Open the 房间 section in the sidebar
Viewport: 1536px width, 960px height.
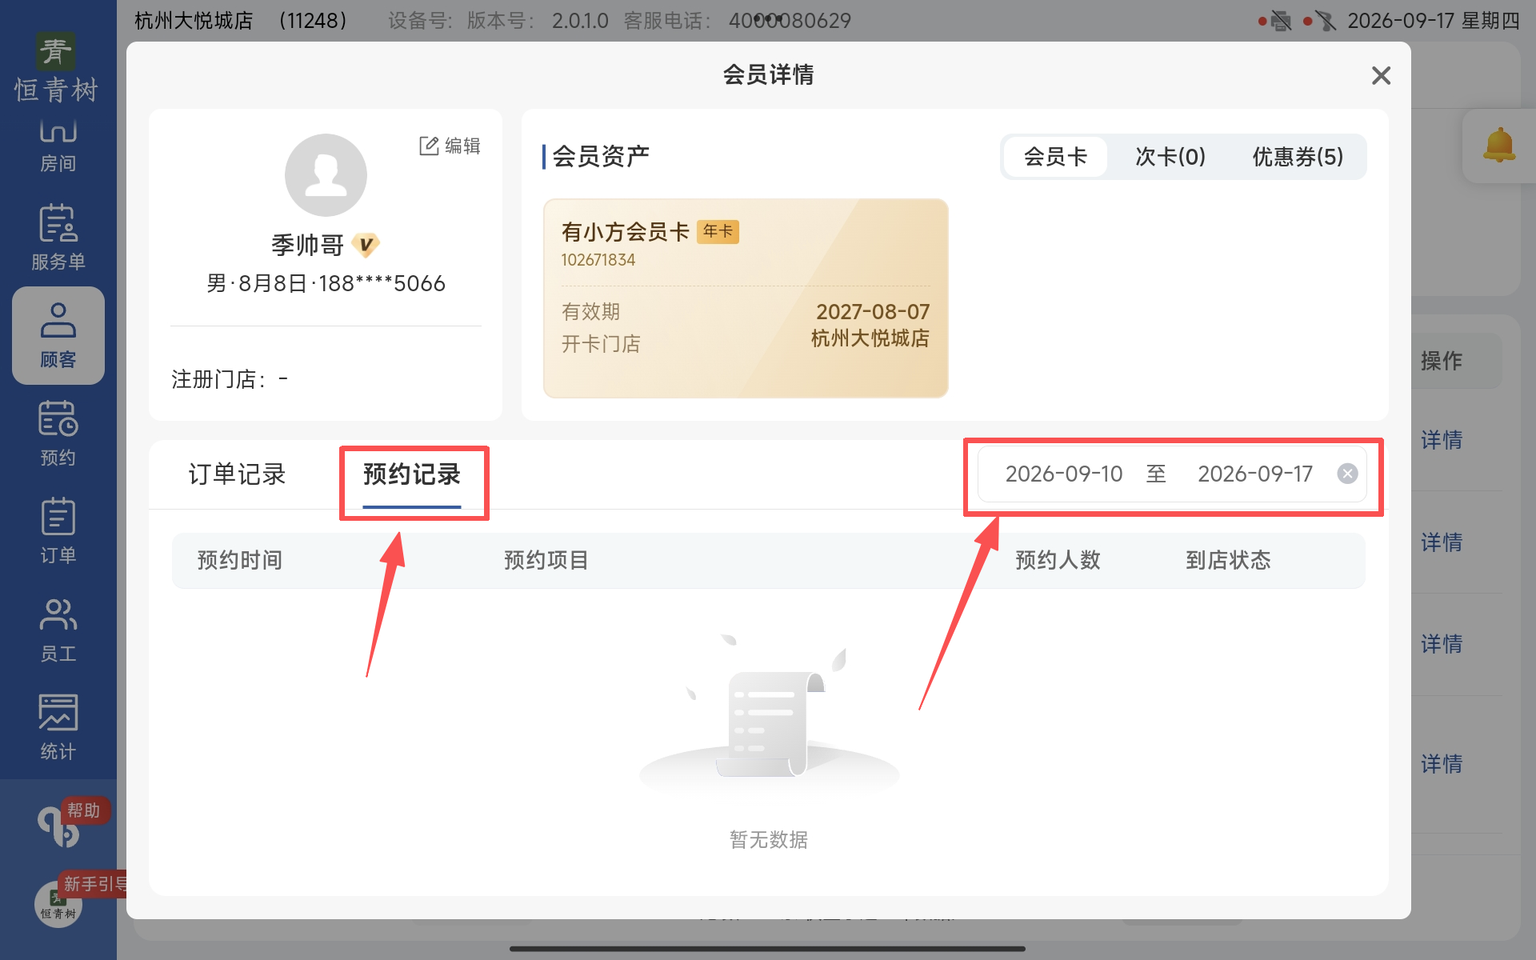pos(58,146)
